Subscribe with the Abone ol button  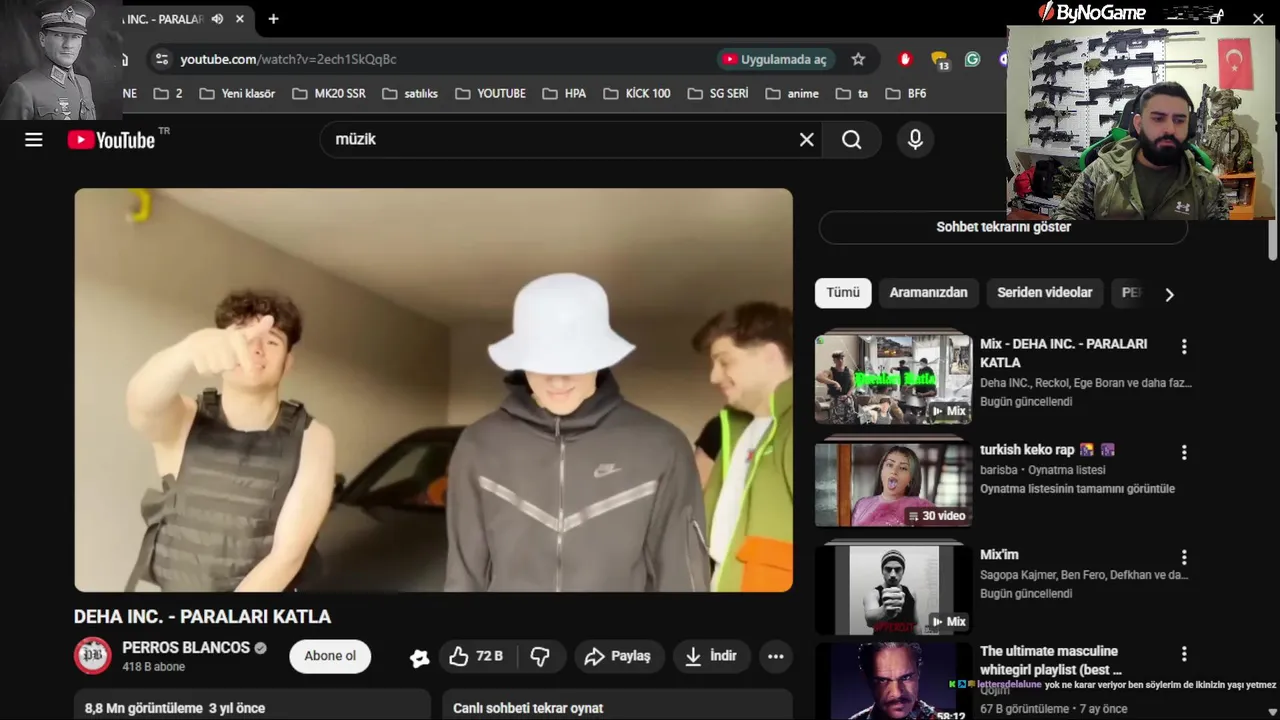[x=330, y=656]
